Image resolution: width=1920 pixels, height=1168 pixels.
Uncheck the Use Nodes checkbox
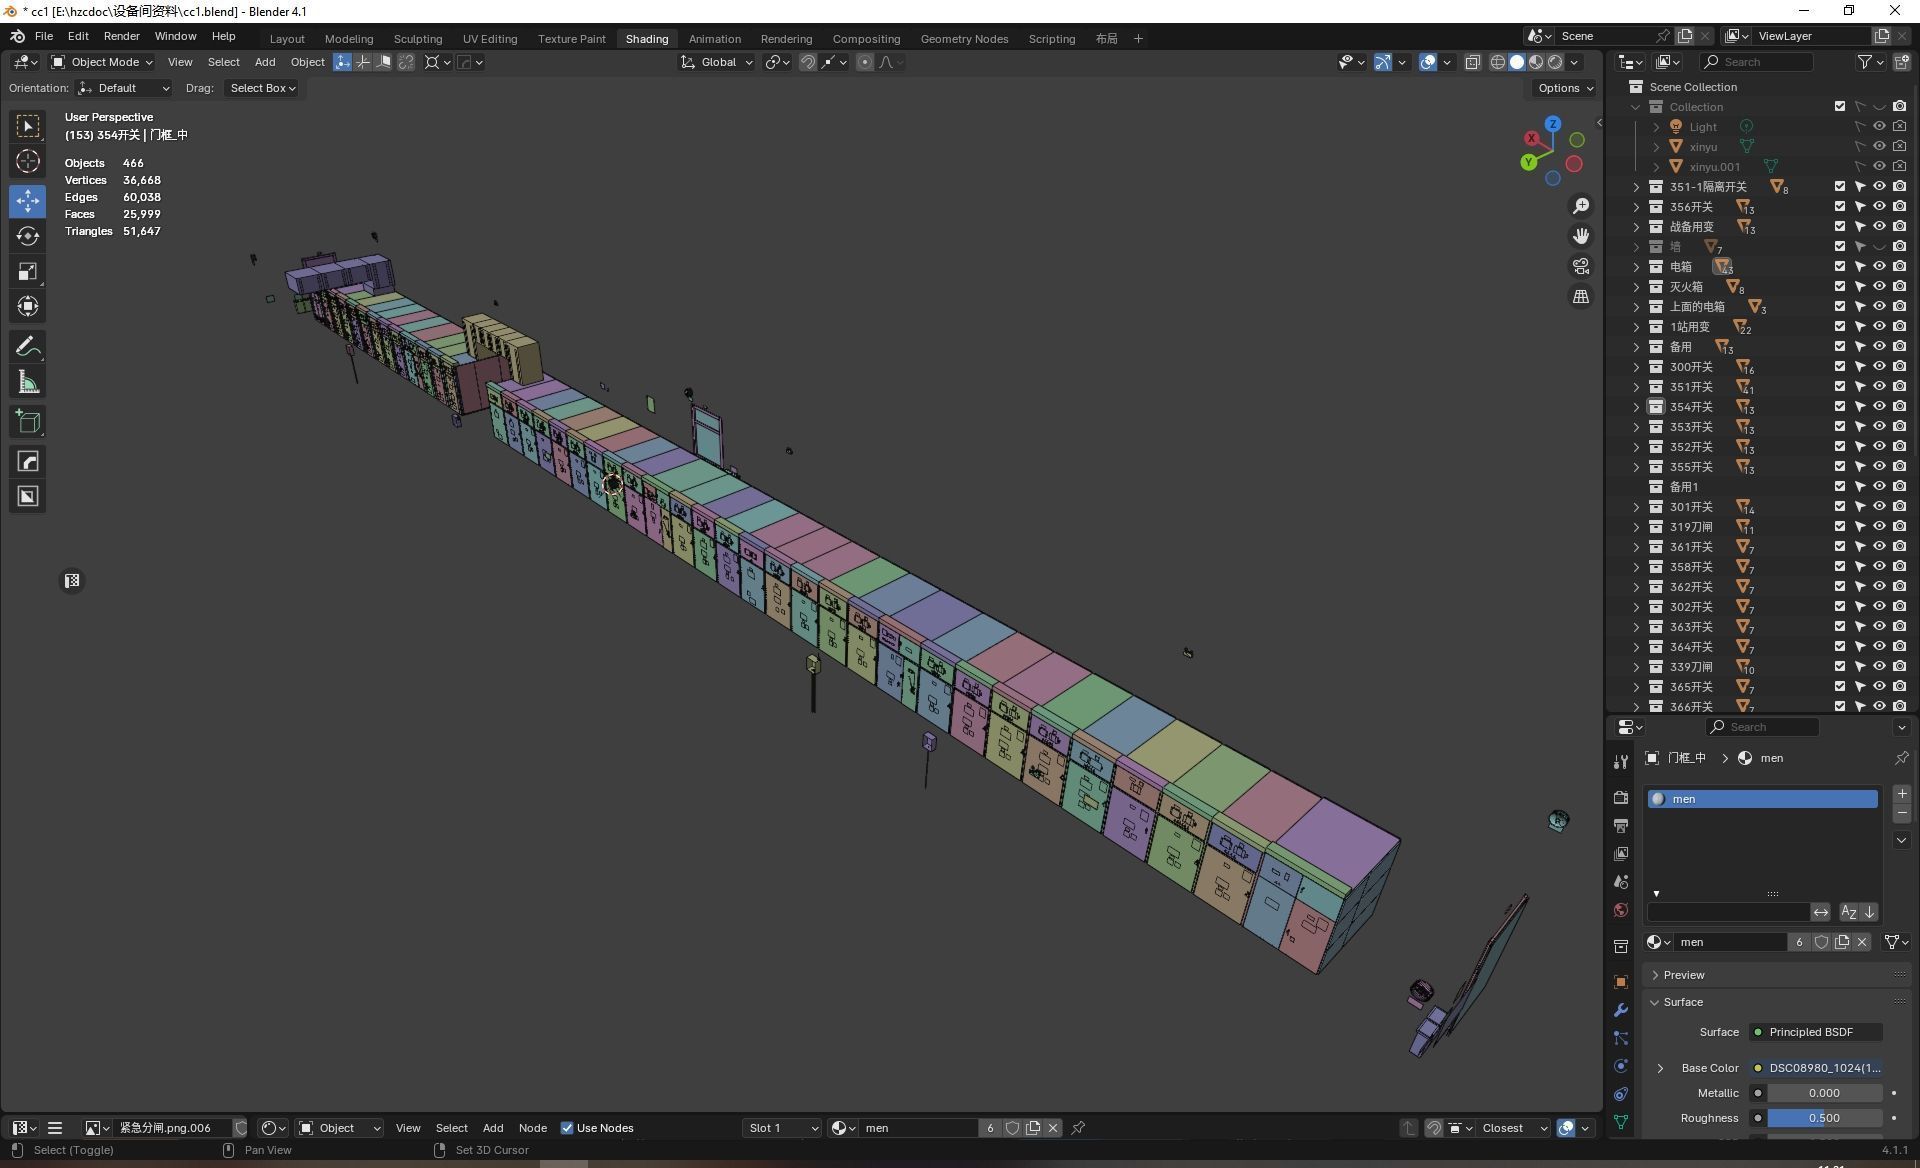[x=567, y=1128]
